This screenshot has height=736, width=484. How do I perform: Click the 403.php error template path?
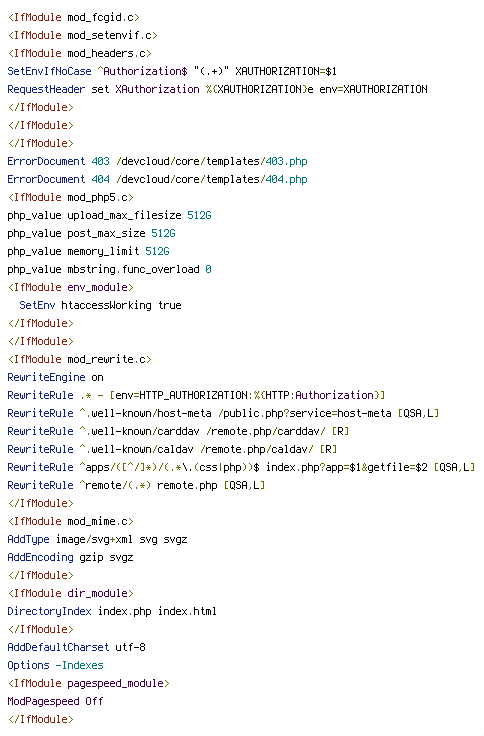point(212,161)
